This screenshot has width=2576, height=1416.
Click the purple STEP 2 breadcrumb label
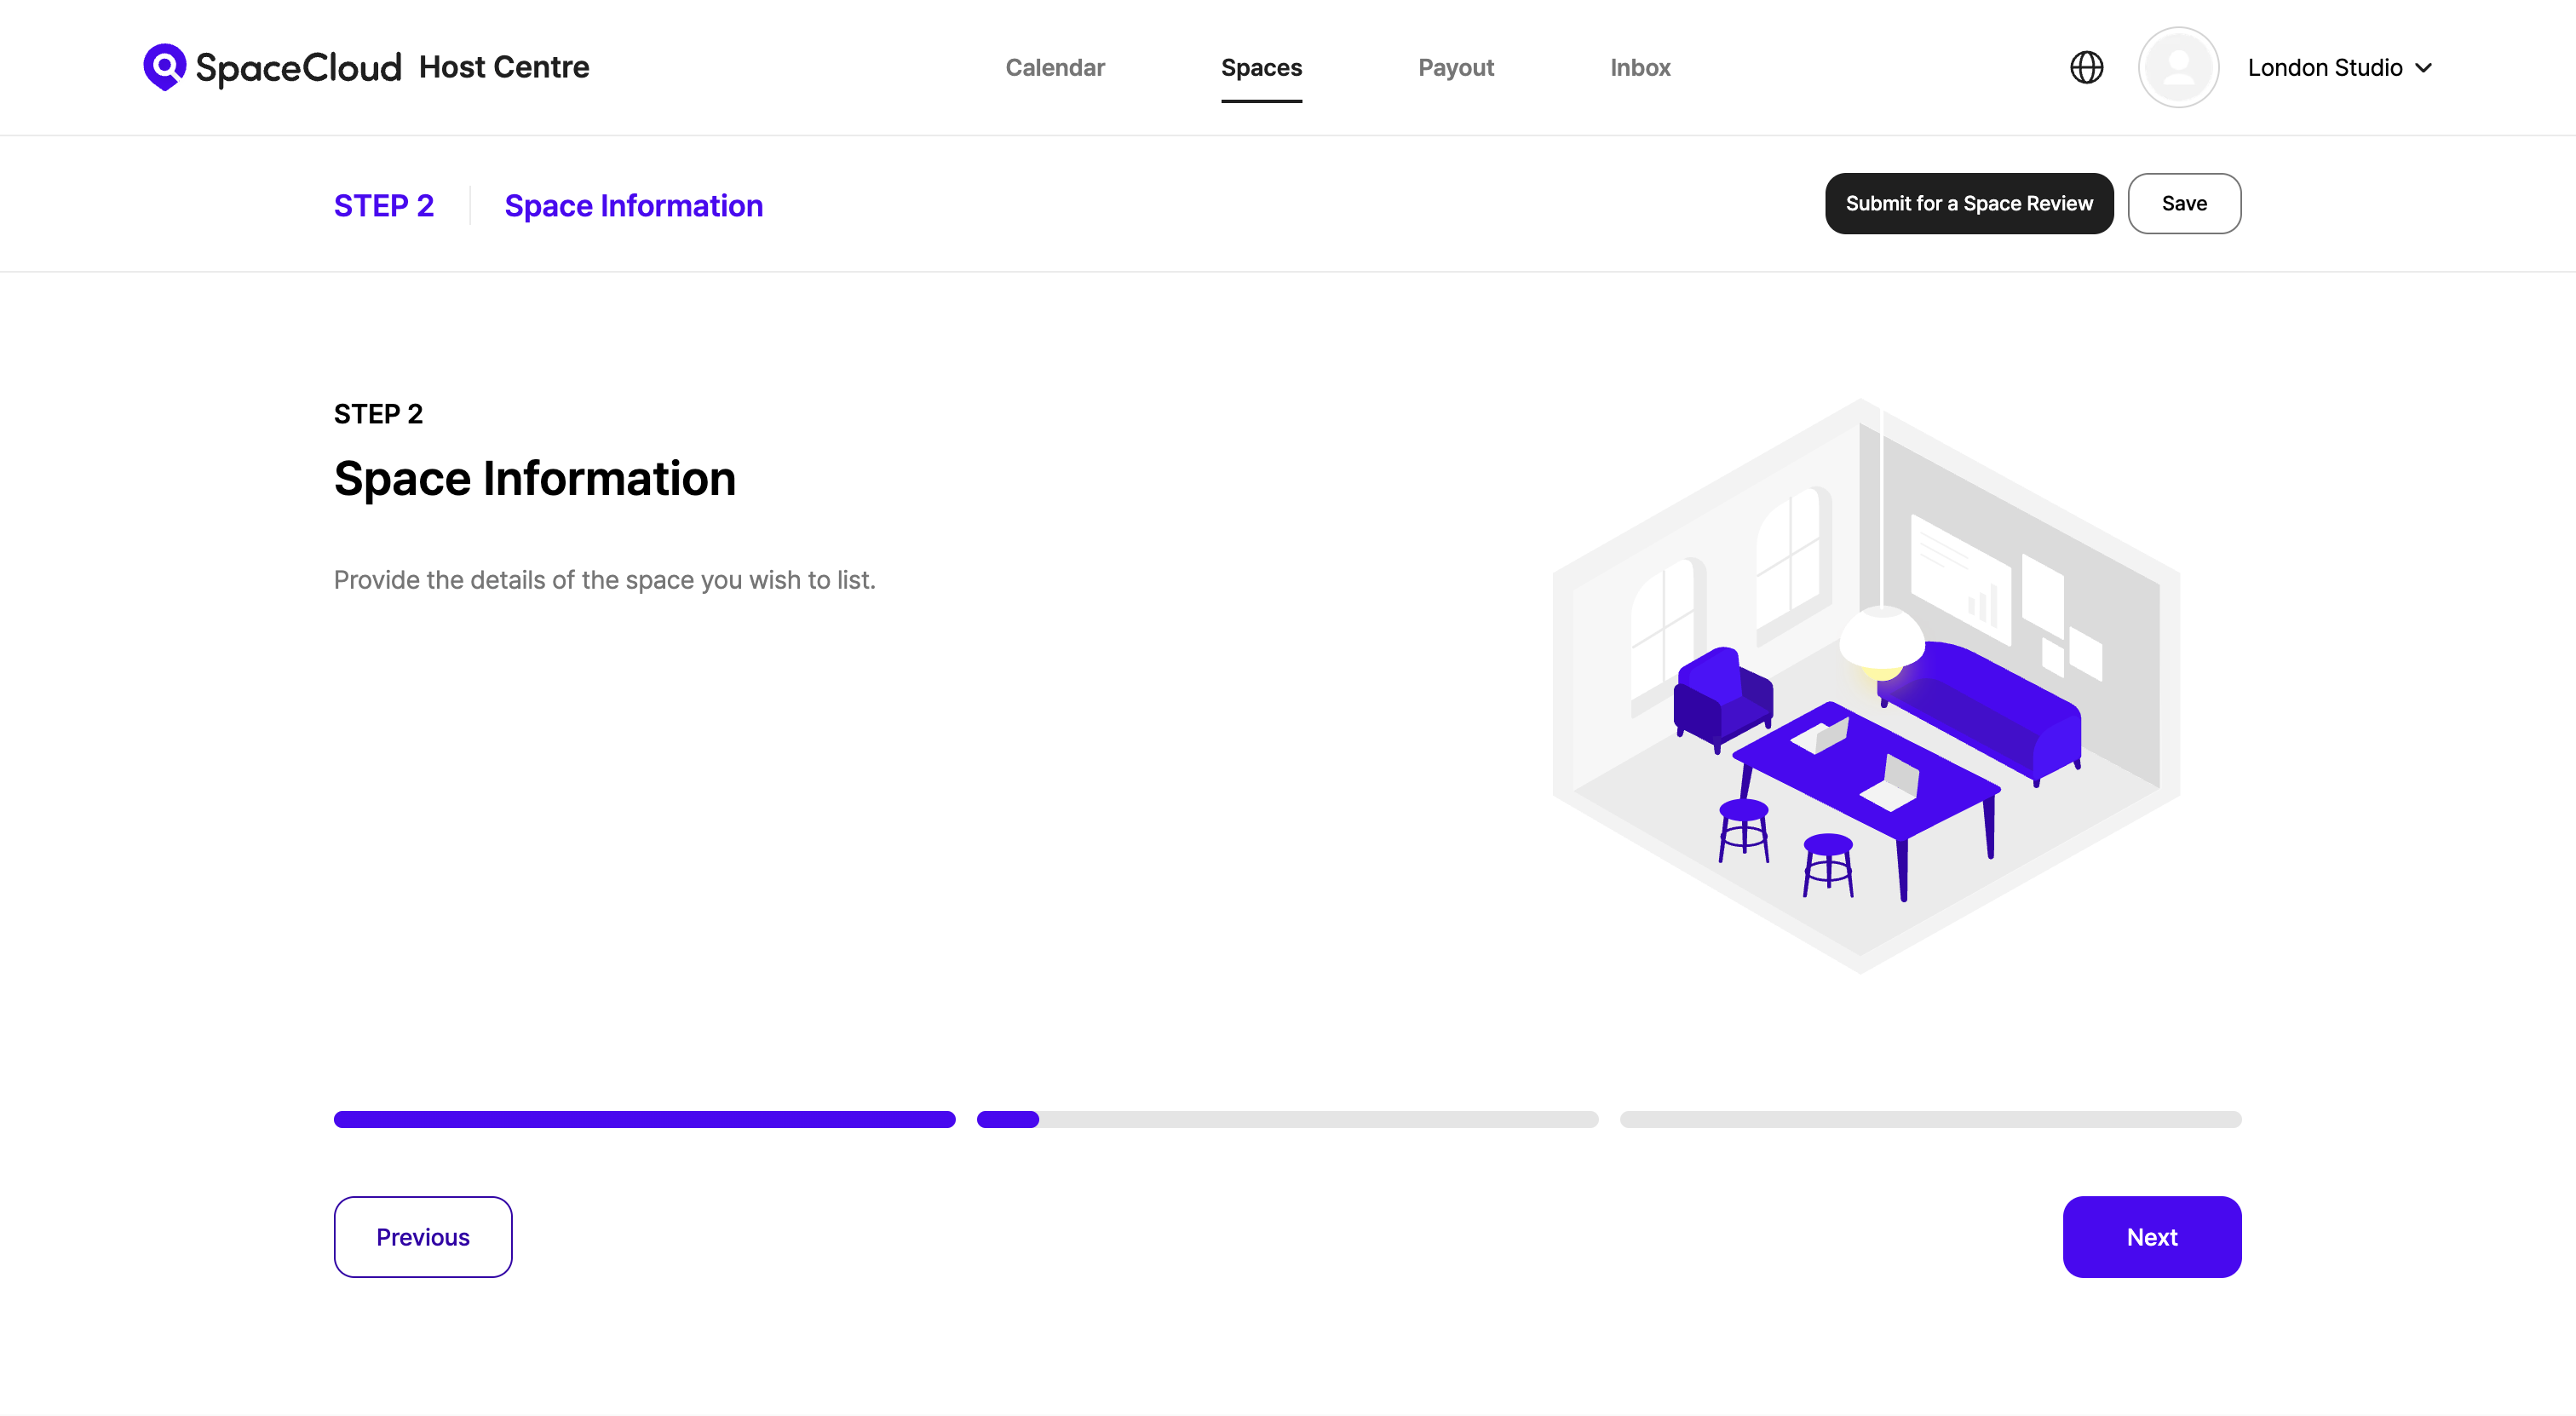pyautogui.click(x=383, y=205)
